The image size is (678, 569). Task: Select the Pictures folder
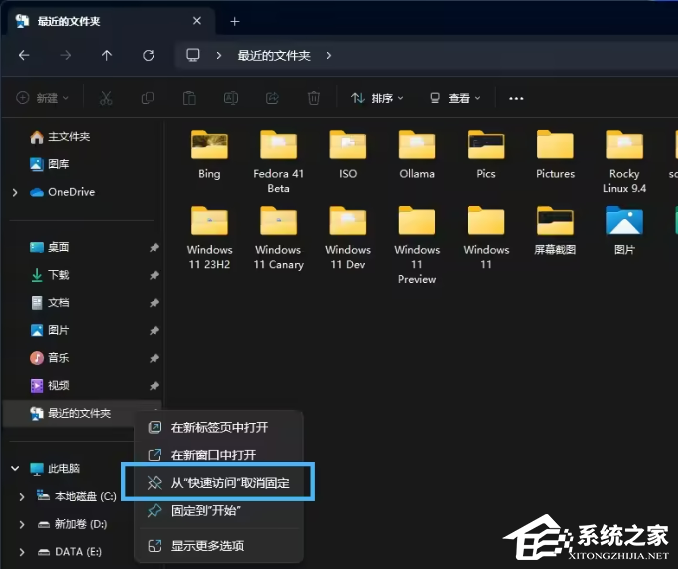coord(555,155)
